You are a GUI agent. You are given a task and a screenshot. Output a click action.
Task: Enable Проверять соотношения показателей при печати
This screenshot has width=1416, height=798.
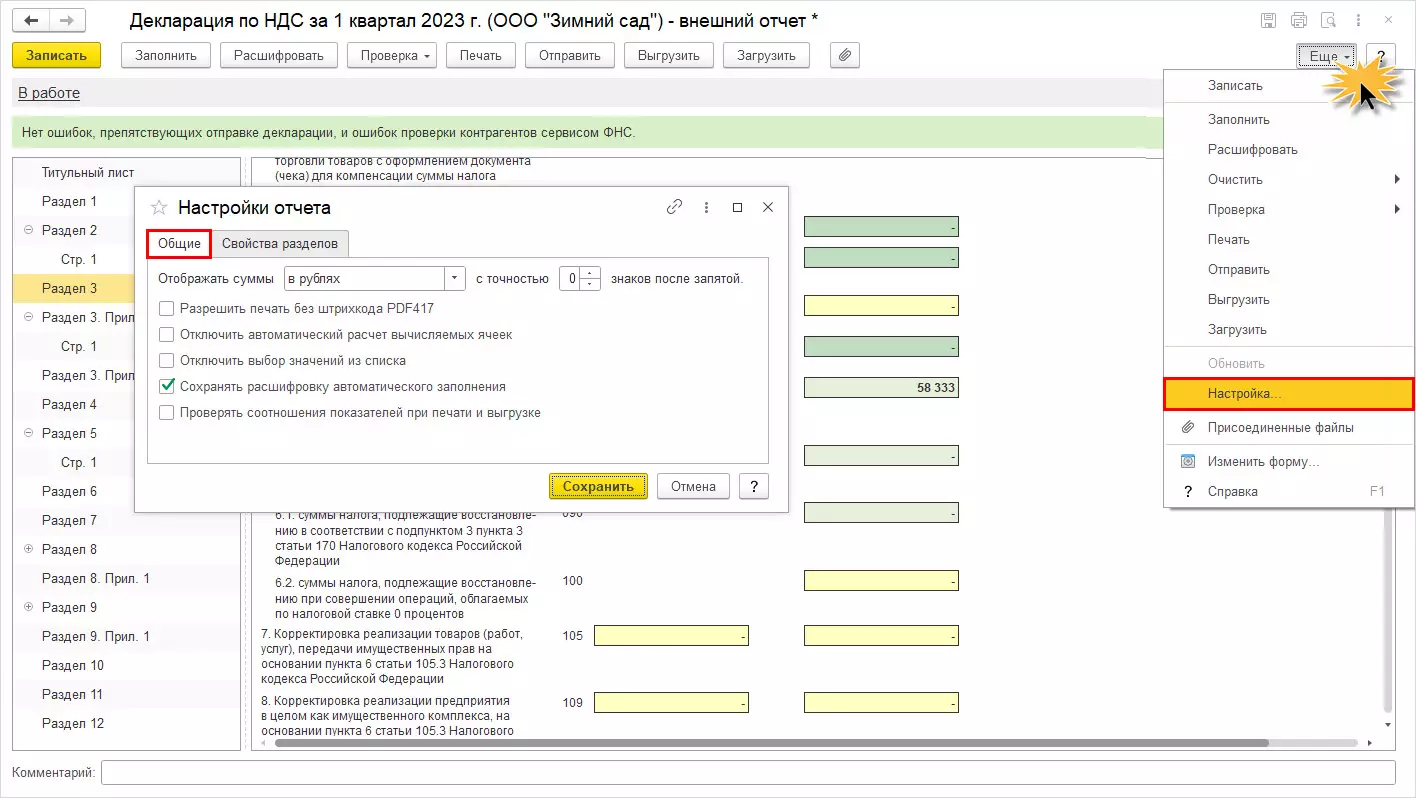167,413
